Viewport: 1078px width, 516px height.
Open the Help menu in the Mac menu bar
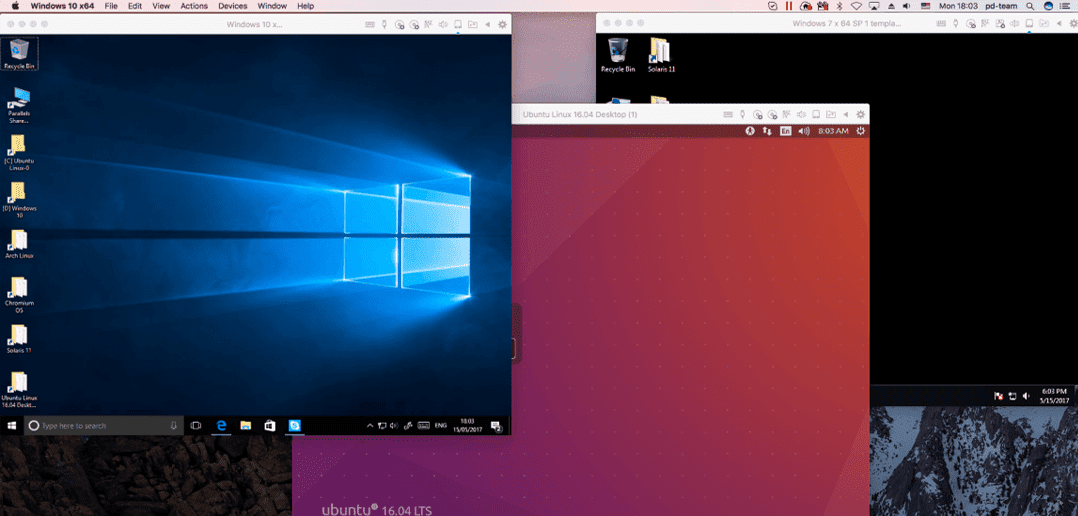tap(305, 6)
